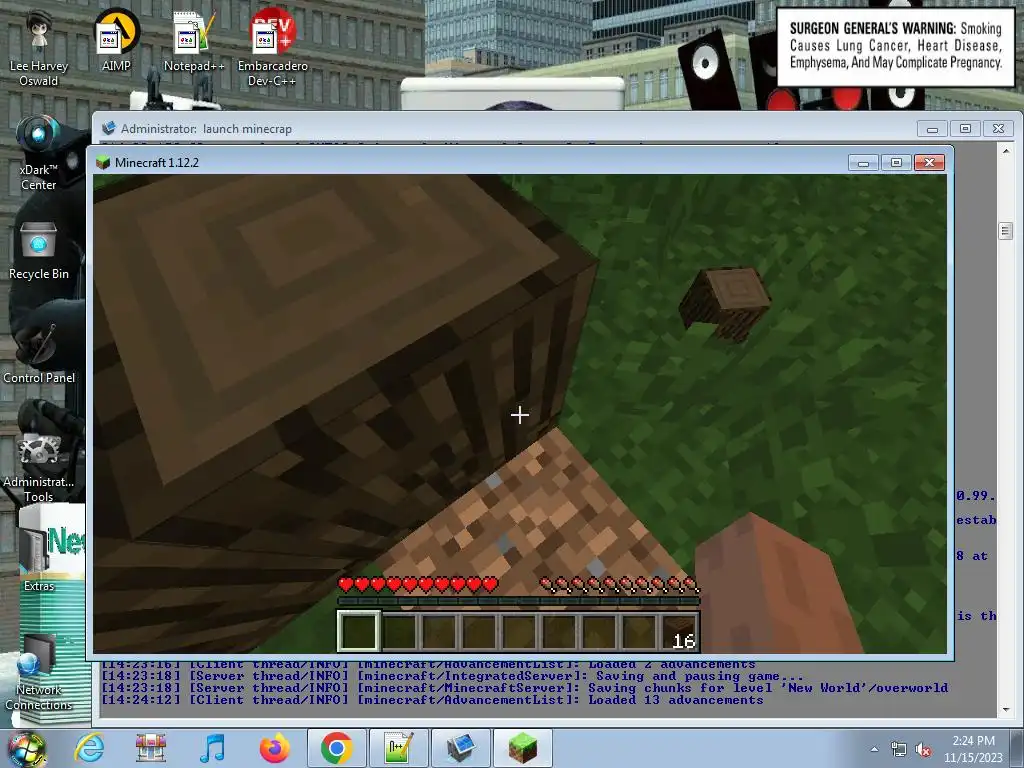Minimize the launch minecrap console window
Screen dimensions: 1024x768
[933, 129]
